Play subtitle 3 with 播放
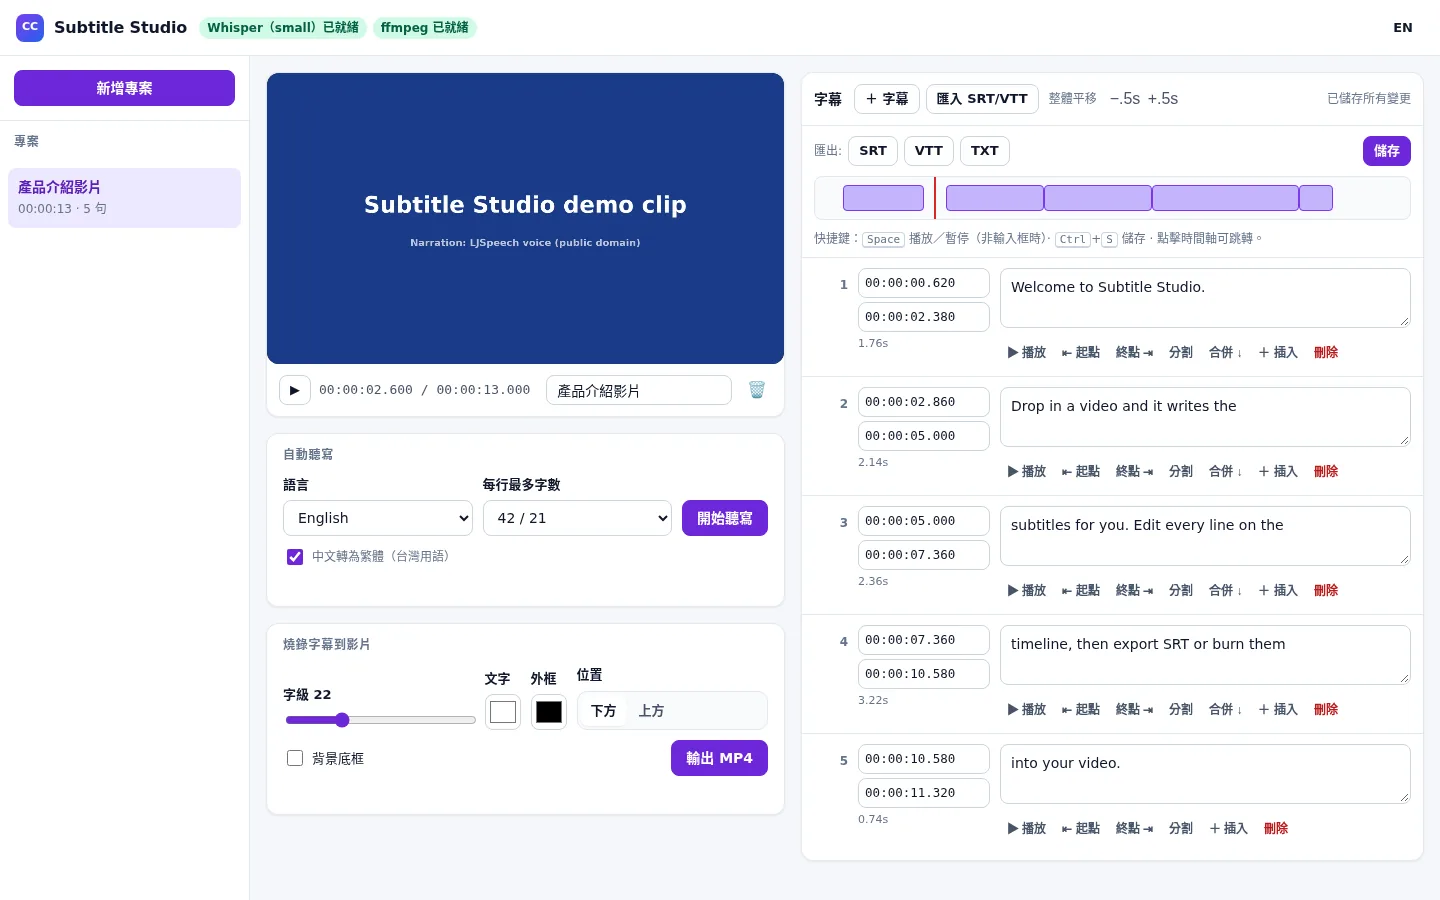Viewport: 1440px width, 900px height. click(1027, 590)
